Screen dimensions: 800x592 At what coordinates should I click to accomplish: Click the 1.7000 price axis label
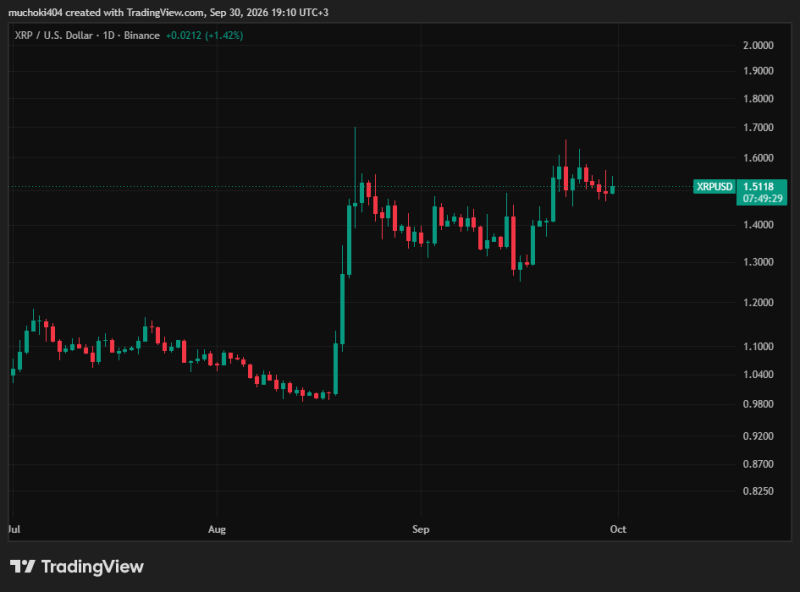pyautogui.click(x=758, y=128)
